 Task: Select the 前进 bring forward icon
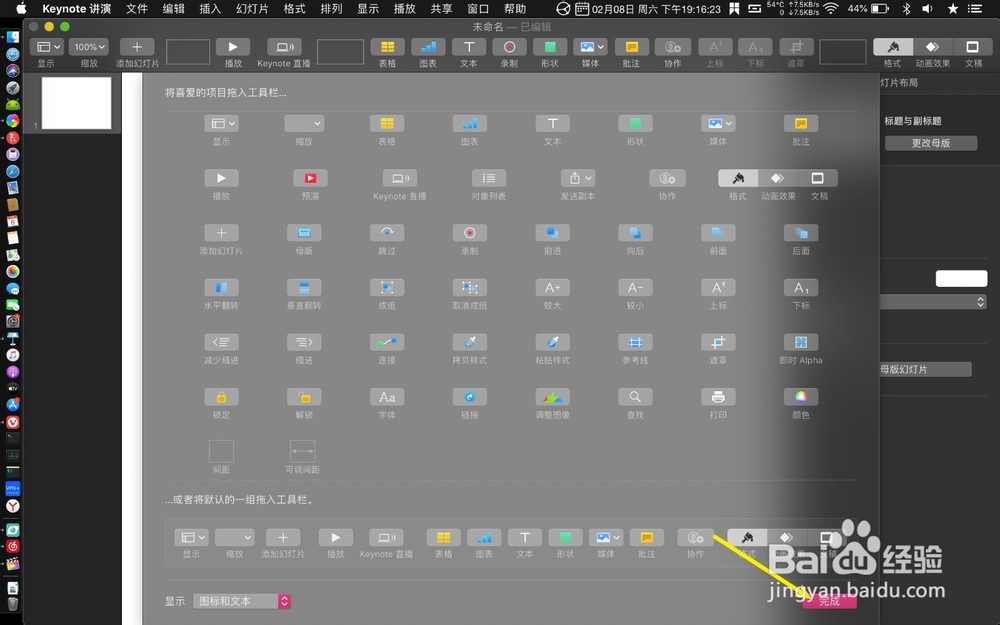pyautogui.click(x=552, y=233)
